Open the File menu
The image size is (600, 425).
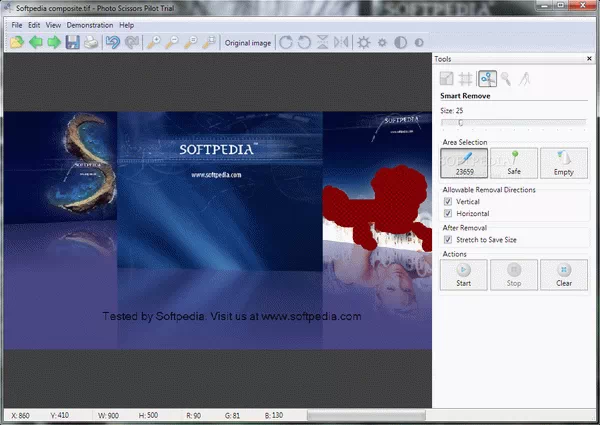point(17,24)
